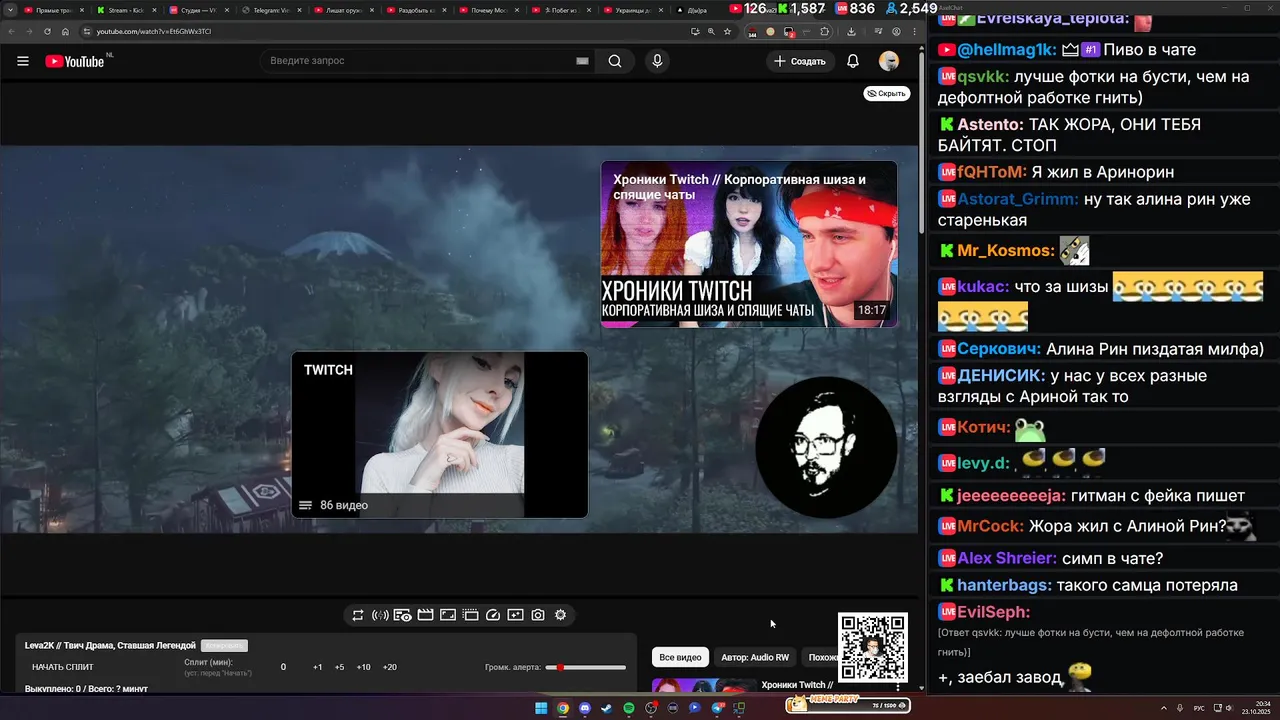Viewport: 1280px width, 720px height.
Task: Click the РУС language indicator in tray
Action: 1199,708
